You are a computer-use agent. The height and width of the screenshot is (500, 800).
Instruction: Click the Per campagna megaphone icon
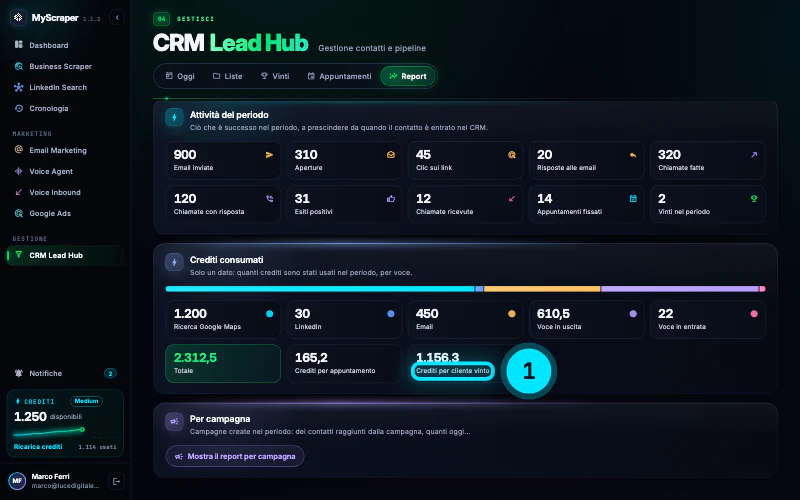174,421
